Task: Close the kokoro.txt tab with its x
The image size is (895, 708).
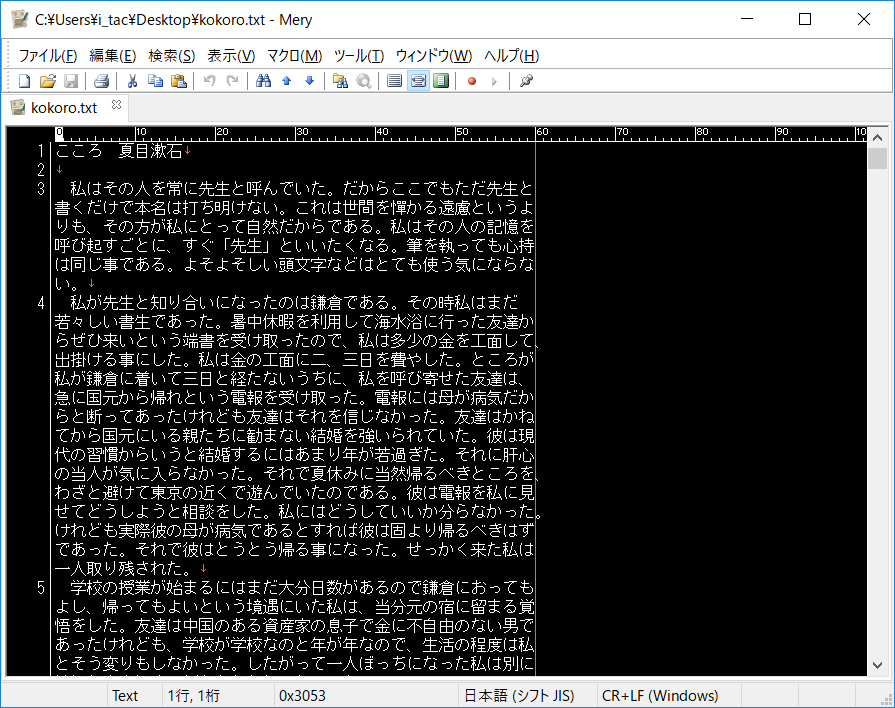Action: pos(116,104)
